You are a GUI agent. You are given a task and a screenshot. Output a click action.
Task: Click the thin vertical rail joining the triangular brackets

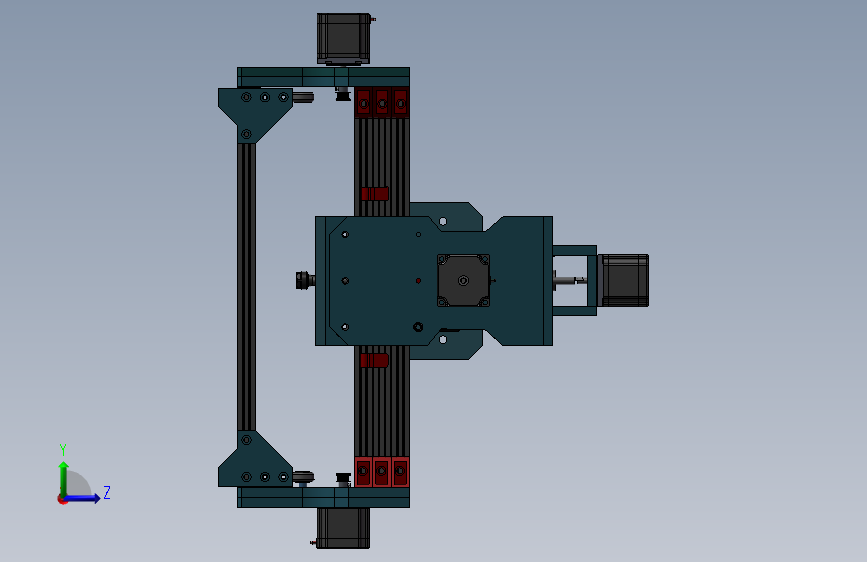(247, 287)
